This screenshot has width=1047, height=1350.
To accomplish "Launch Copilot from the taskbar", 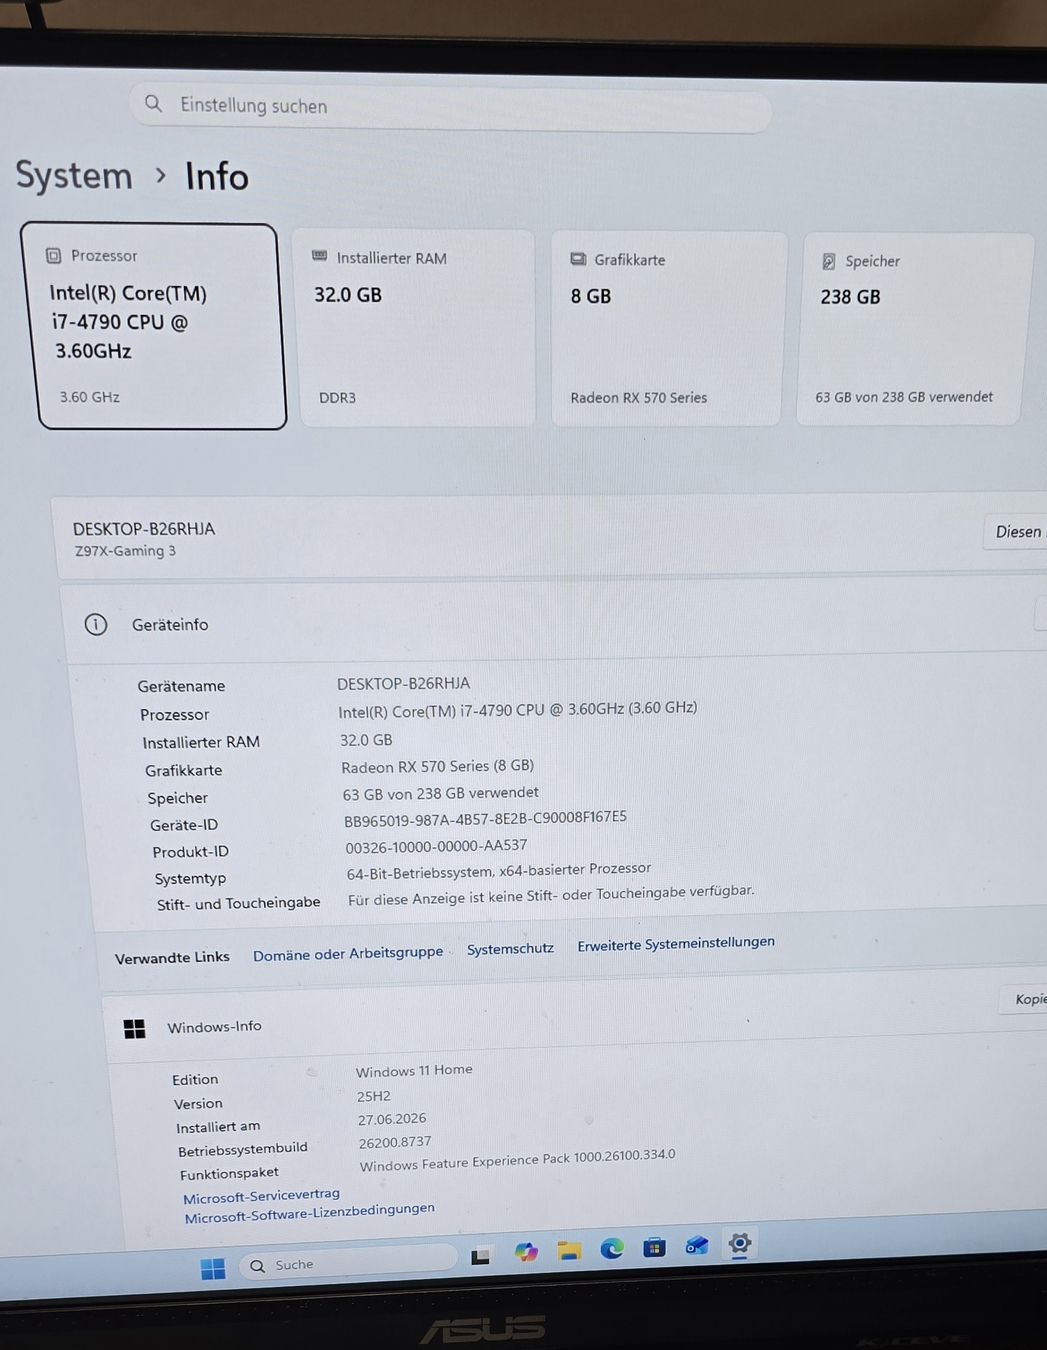I will pos(526,1252).
